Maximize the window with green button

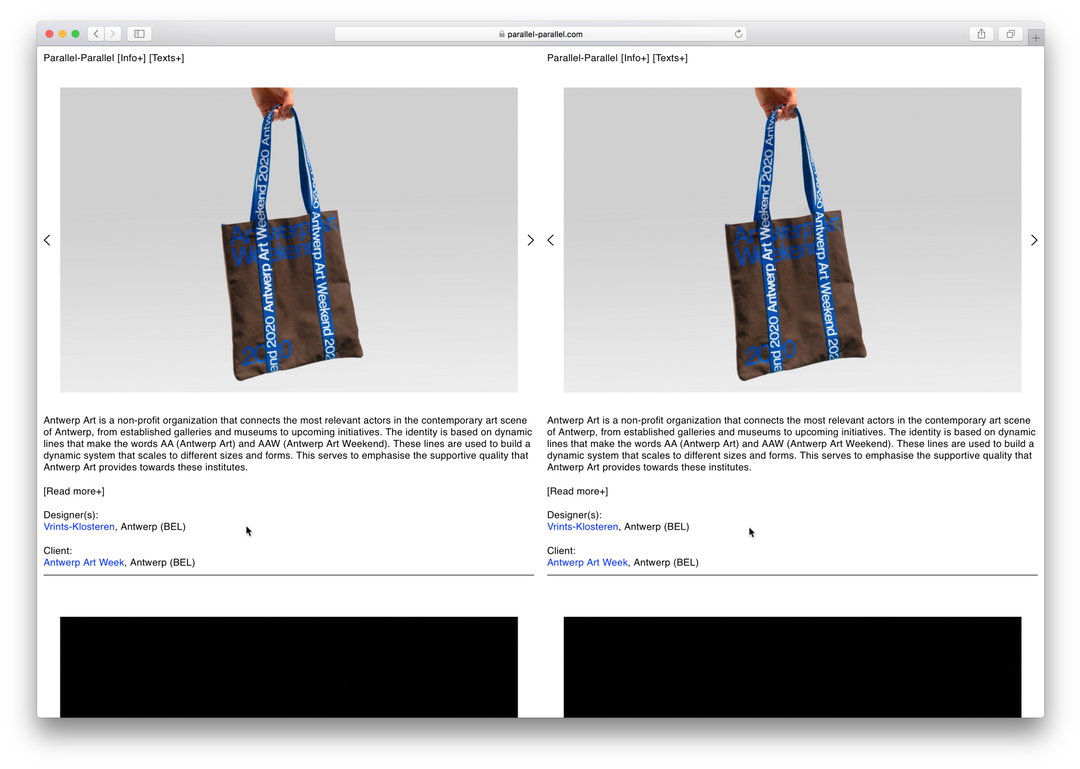coord(76,34)
